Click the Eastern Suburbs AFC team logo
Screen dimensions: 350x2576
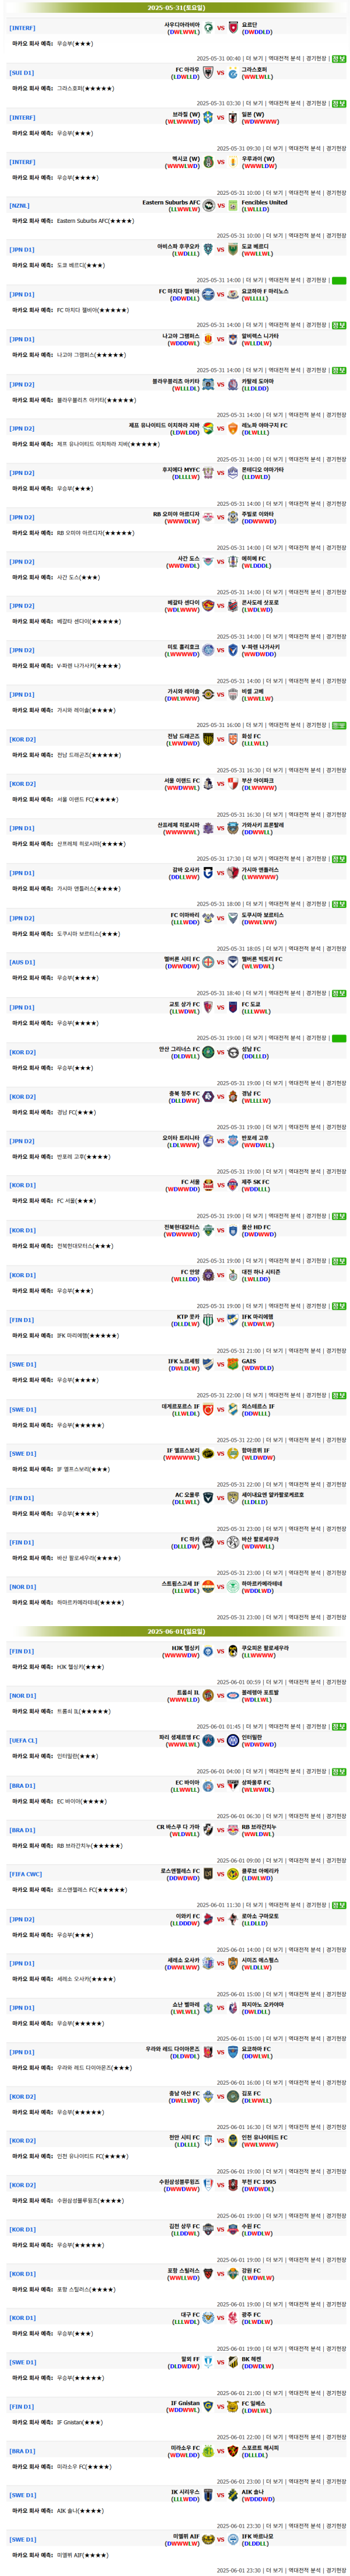pyautogui.click(x=208, y=205)
